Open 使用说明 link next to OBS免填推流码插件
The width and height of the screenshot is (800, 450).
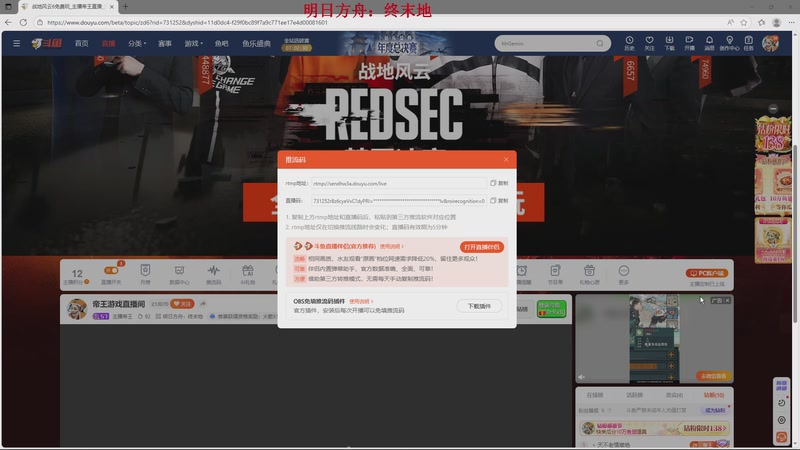pos(361,302)
